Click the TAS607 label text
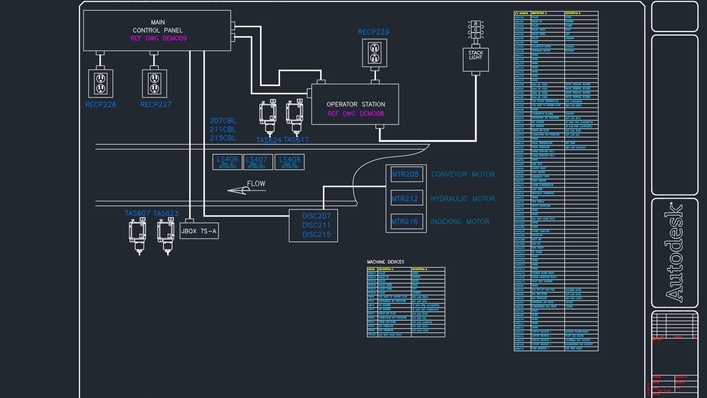This screenshot has width=707, height=398. (x=138, y=213)
